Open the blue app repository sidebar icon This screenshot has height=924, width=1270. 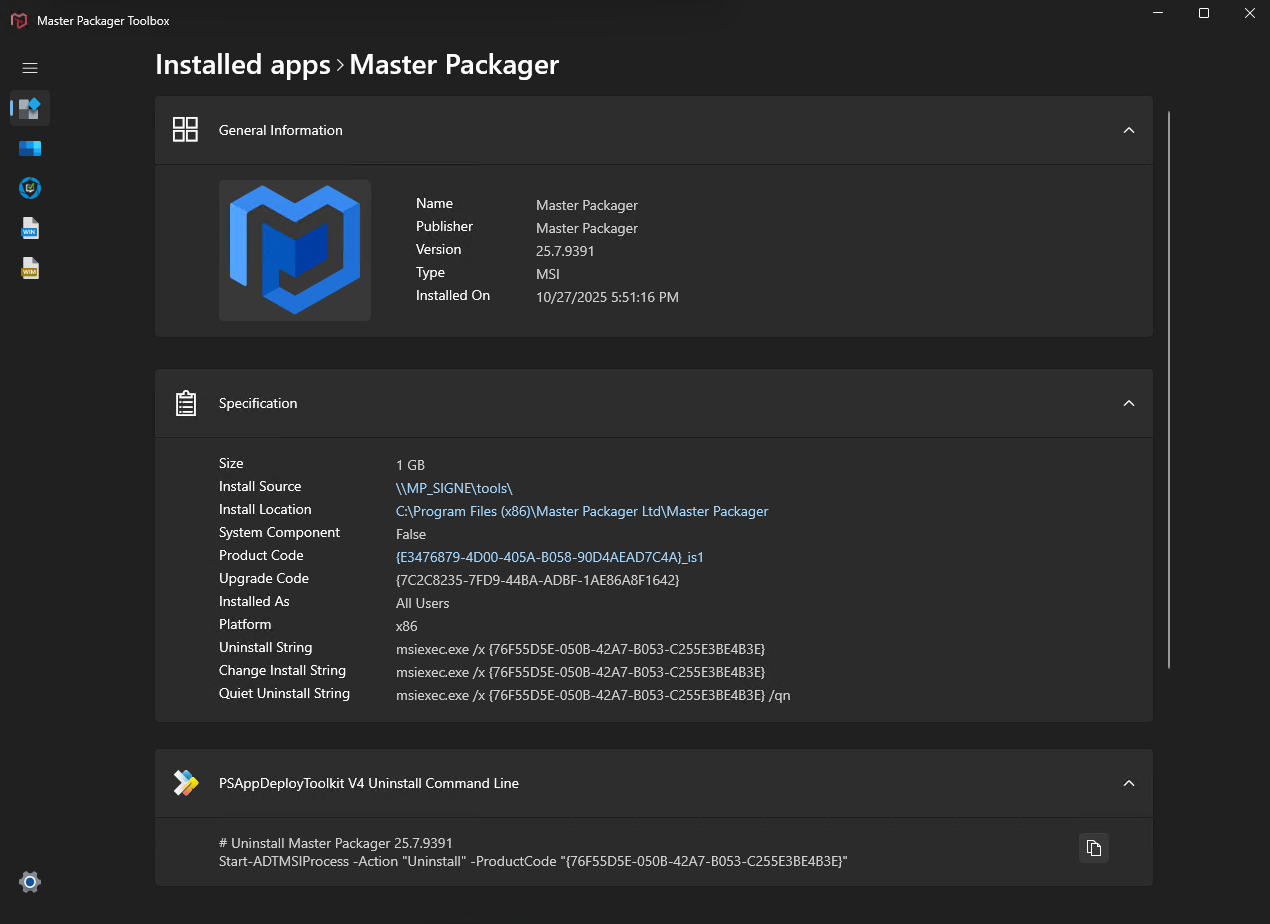coord(30,147)
